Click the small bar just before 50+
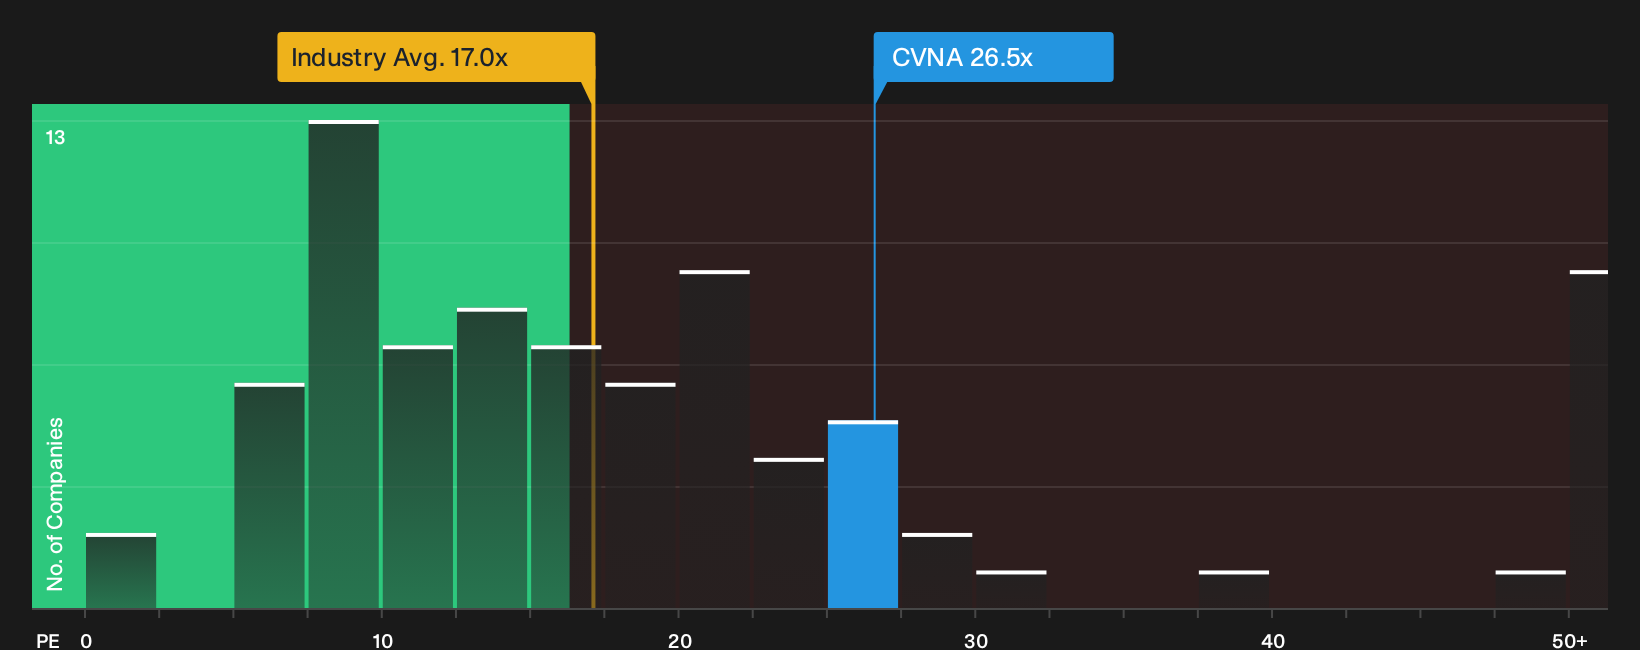Image resolution: width=1640 pixels, height=650 pixels. [1531, 590]
